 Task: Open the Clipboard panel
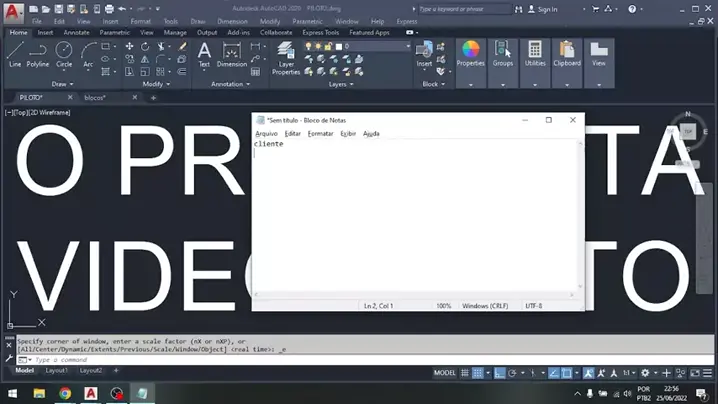[567, 54]
